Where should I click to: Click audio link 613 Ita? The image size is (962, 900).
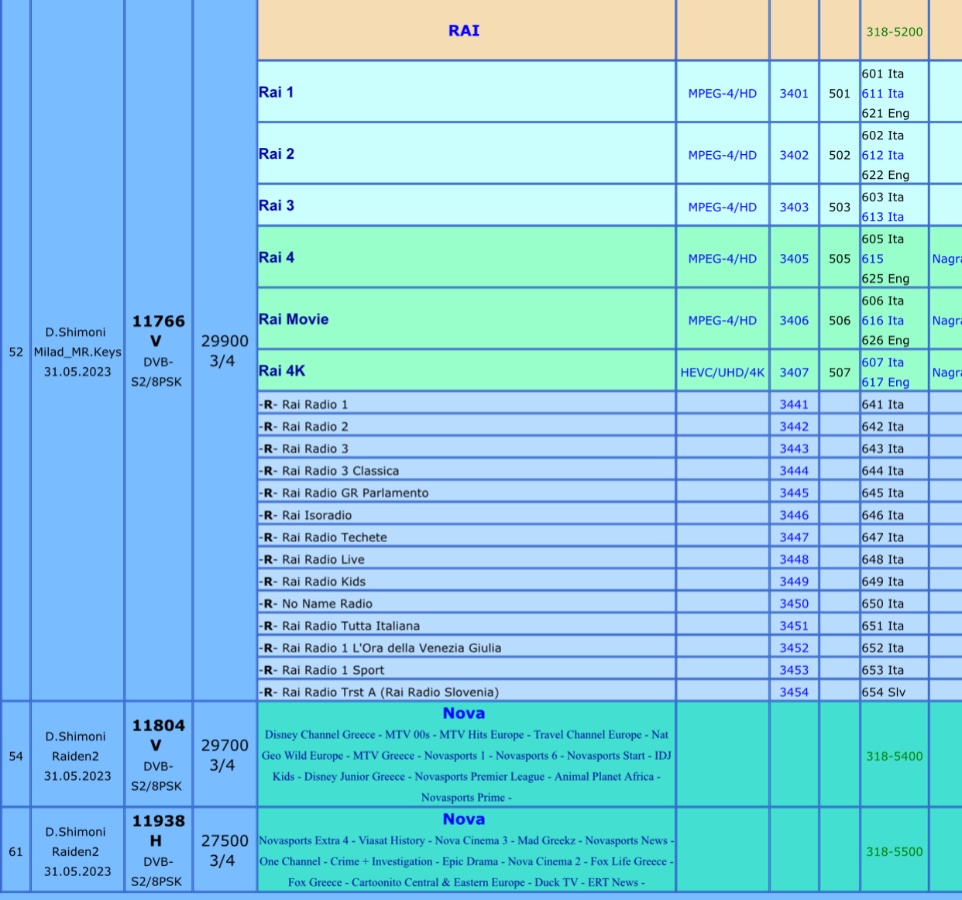[882, 217]
